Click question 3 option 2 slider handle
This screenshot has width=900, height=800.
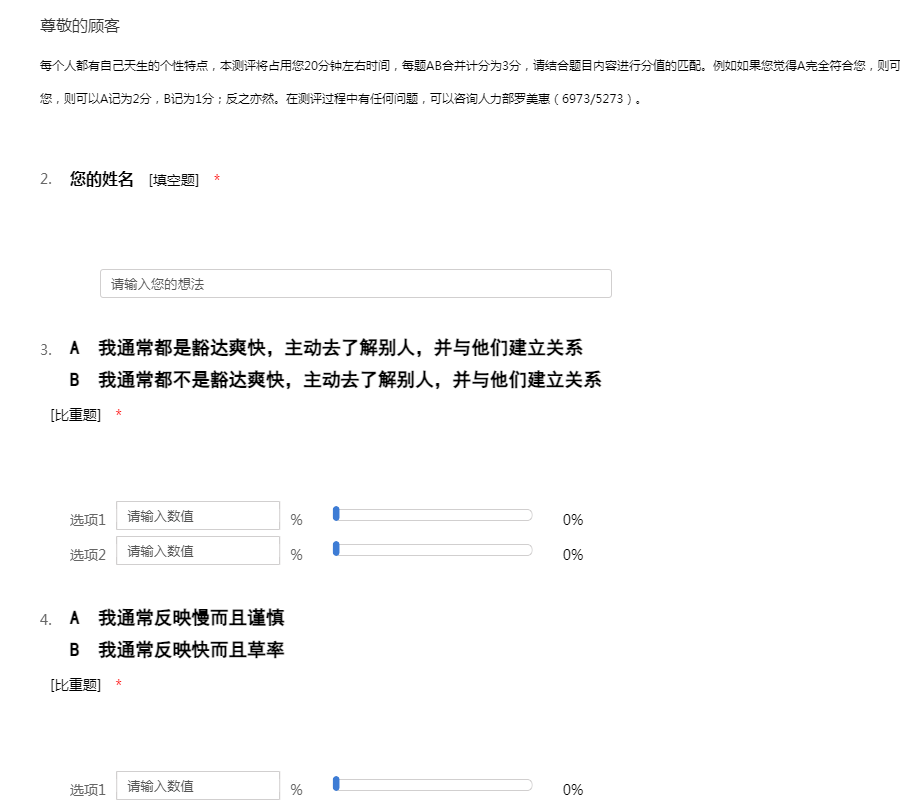click(x=336, y=549)
